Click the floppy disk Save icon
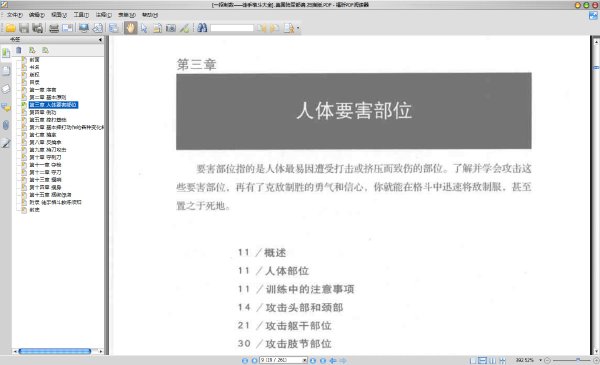Screen dimensions: 600x365 point(24,28)
